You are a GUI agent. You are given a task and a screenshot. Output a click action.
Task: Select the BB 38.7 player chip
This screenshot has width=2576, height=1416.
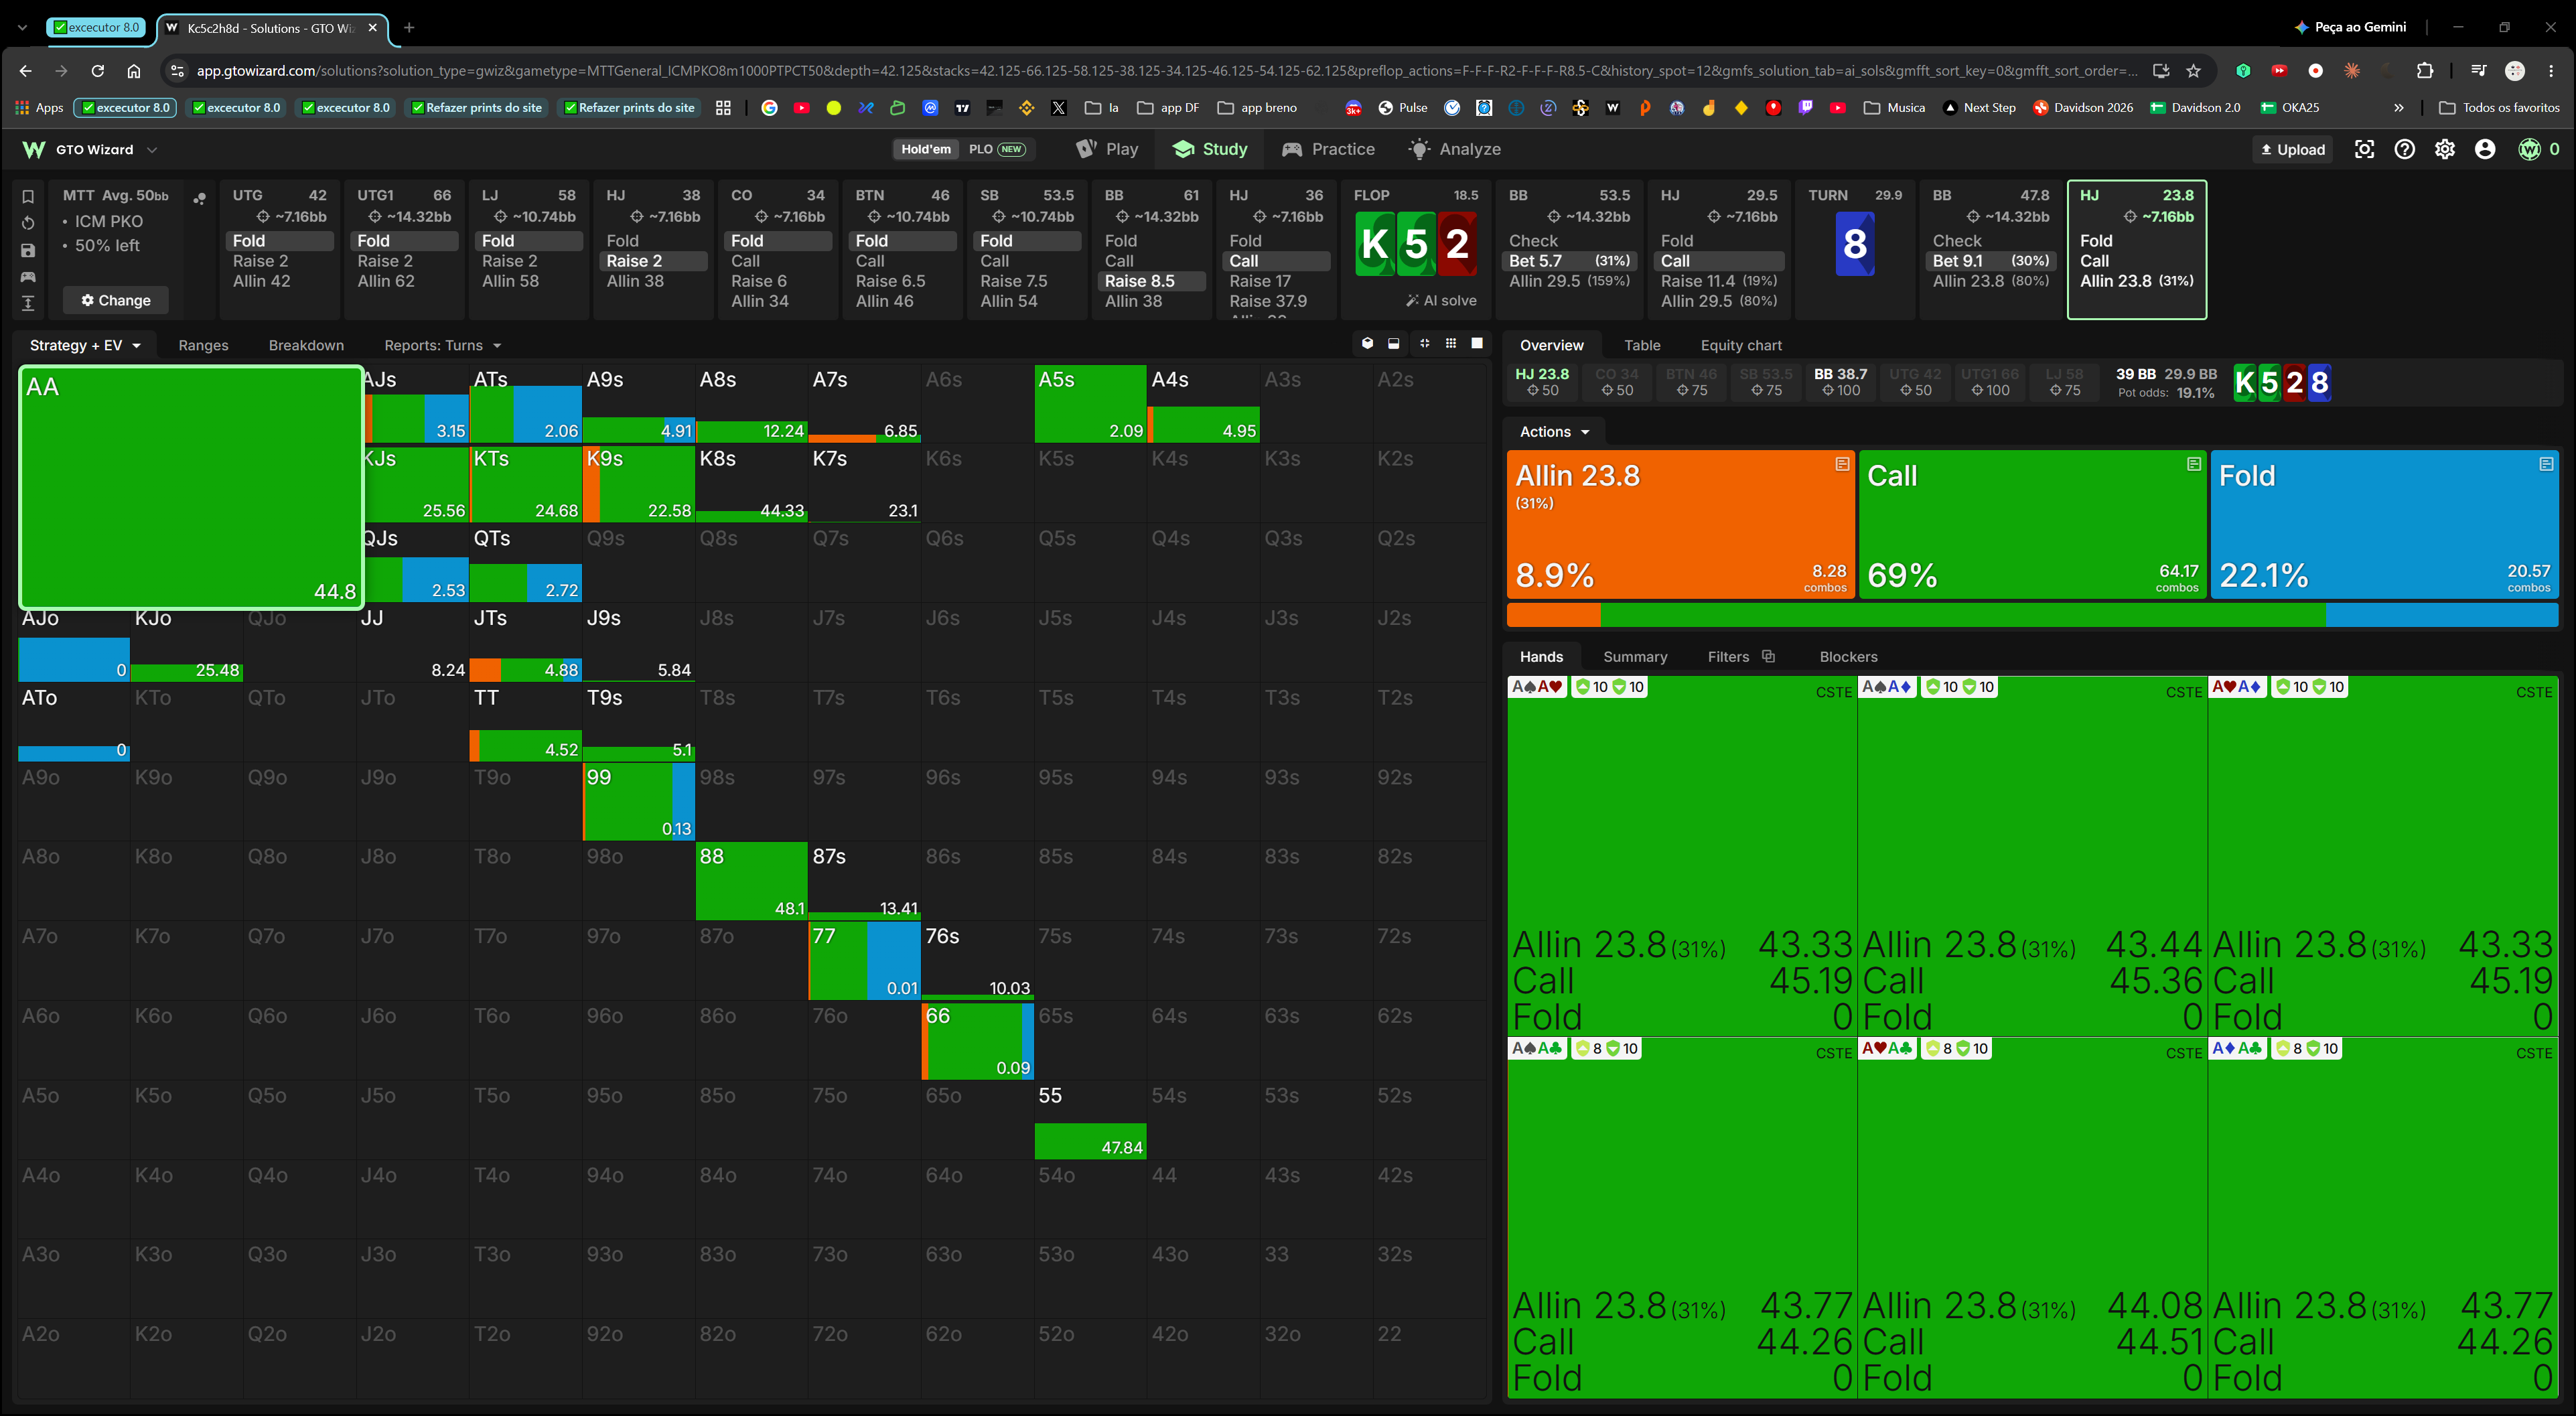click(1841, 382)
